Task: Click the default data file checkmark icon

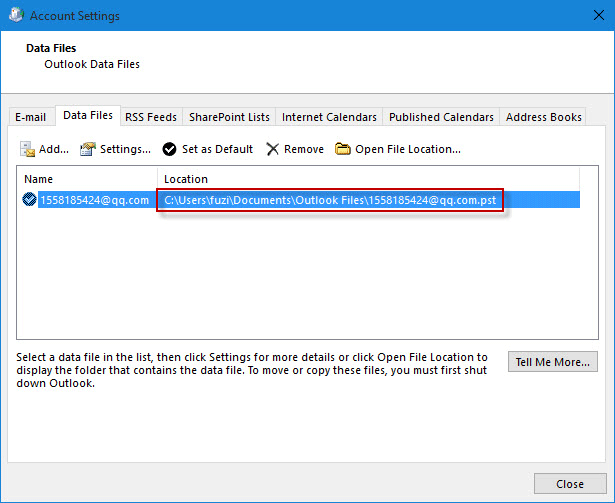Action: (29, 199)
